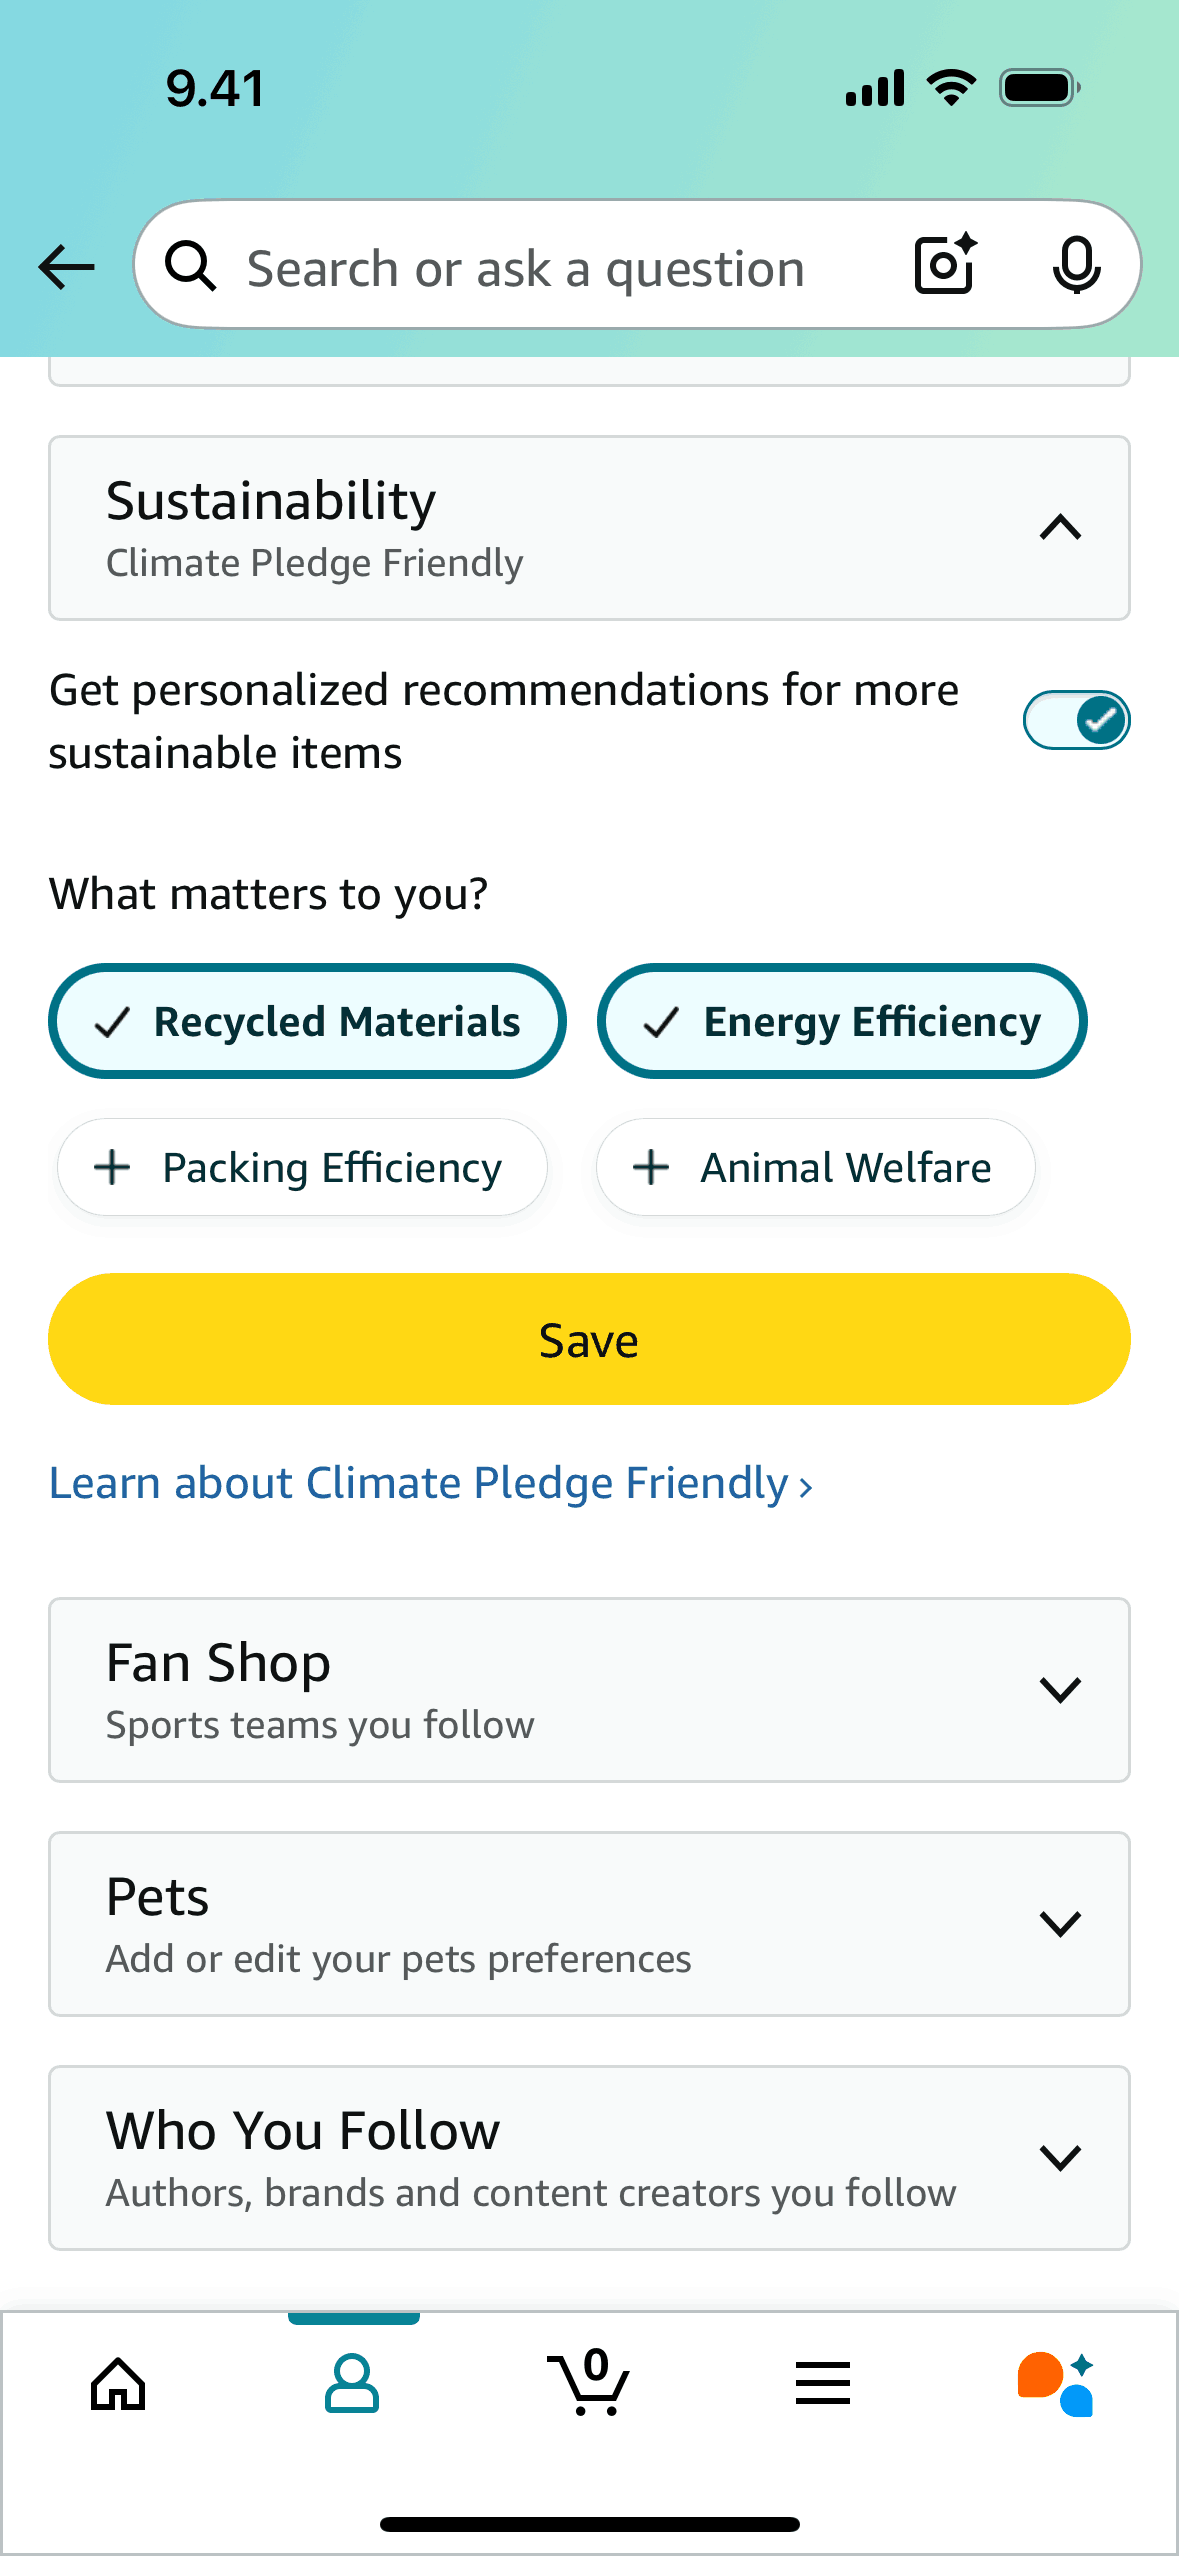The image size is (1179, 2556).
Task: Expand the Pets preferences section
Action: click(1060, 1924)
